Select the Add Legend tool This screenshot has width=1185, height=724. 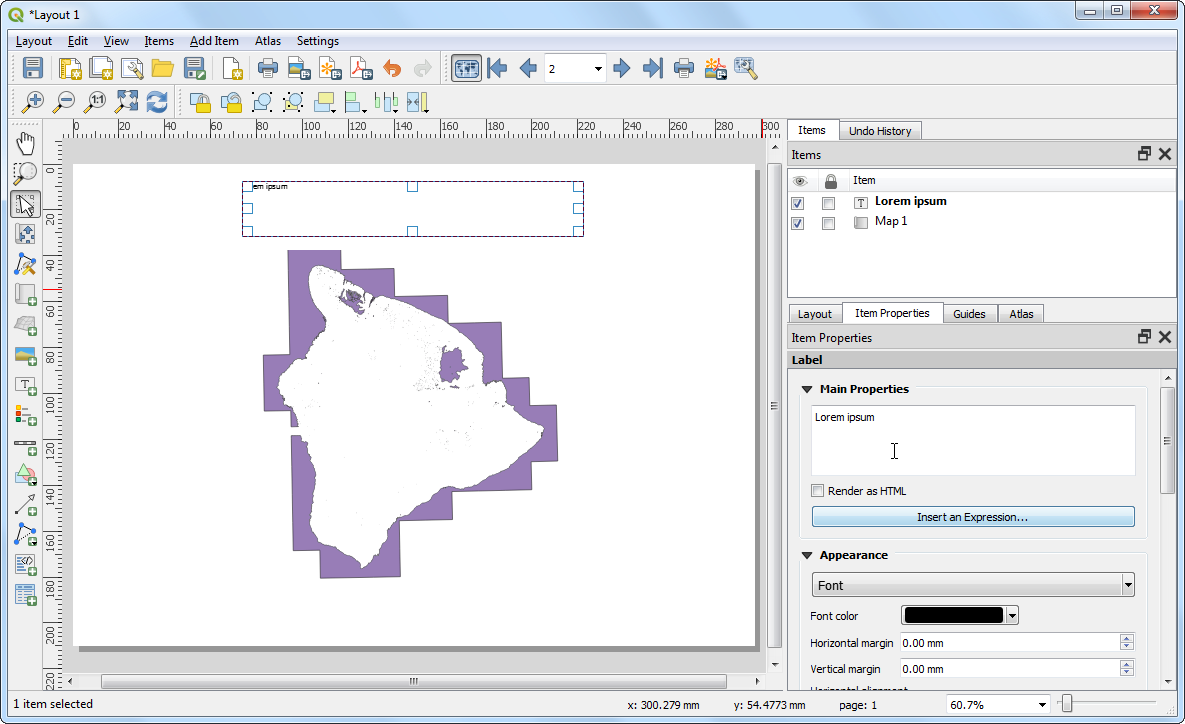(26, 414)
